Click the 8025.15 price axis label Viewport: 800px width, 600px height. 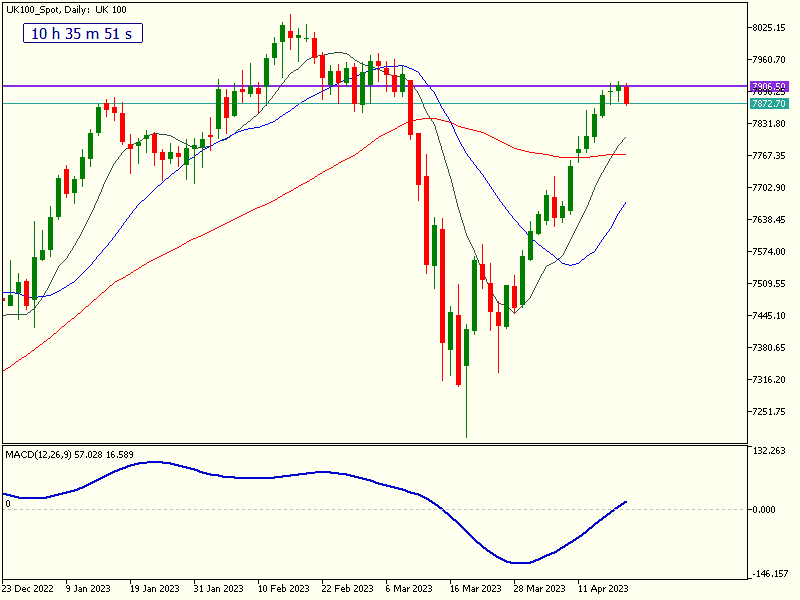pos(773,28)
